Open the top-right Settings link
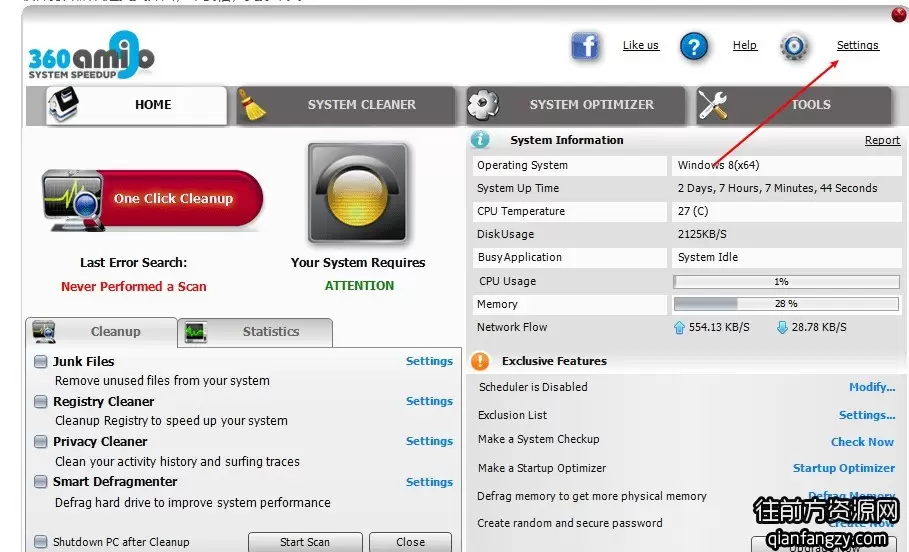The image size is (909, 552). [x=857, y=45]
